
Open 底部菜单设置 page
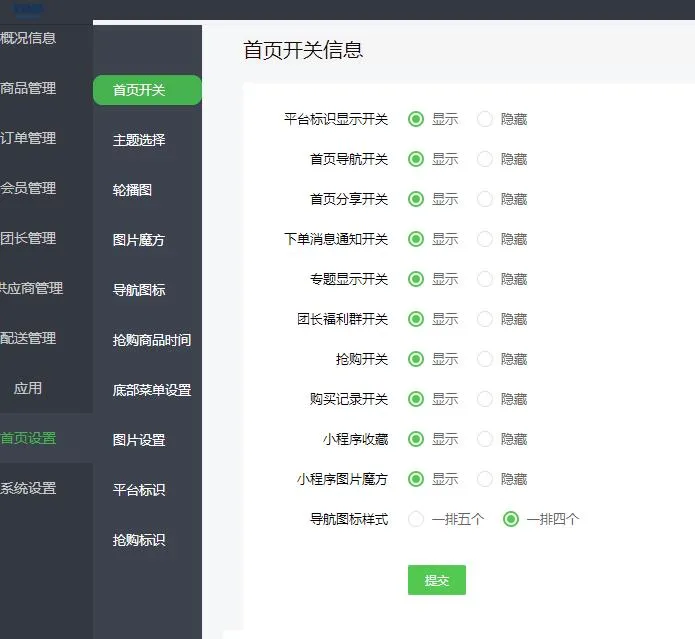152,390
